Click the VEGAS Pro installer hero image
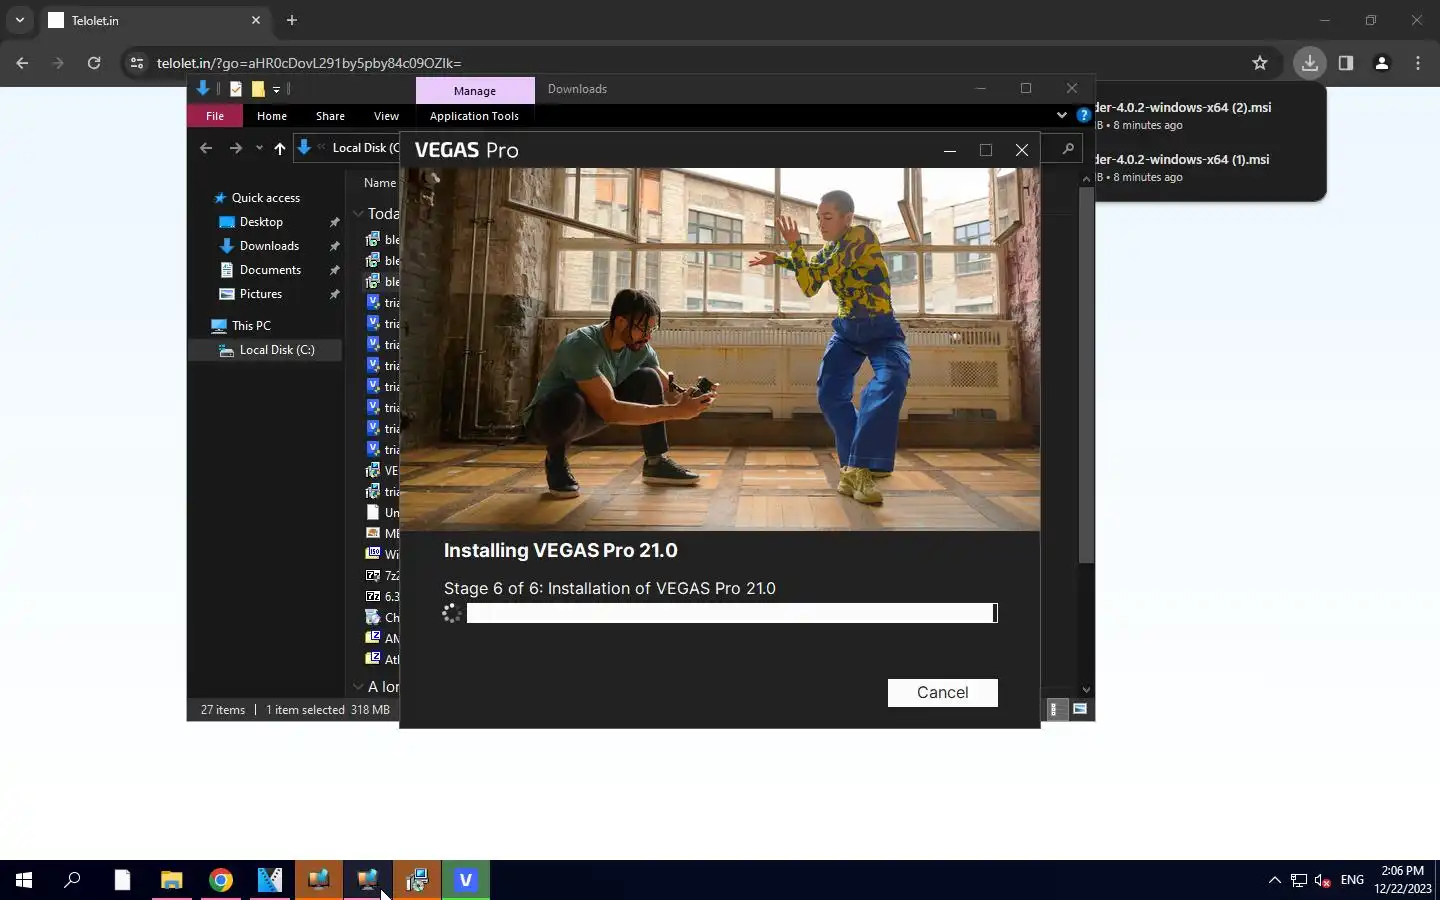Screen dimensions: 1440x900 tap(720, 349)
